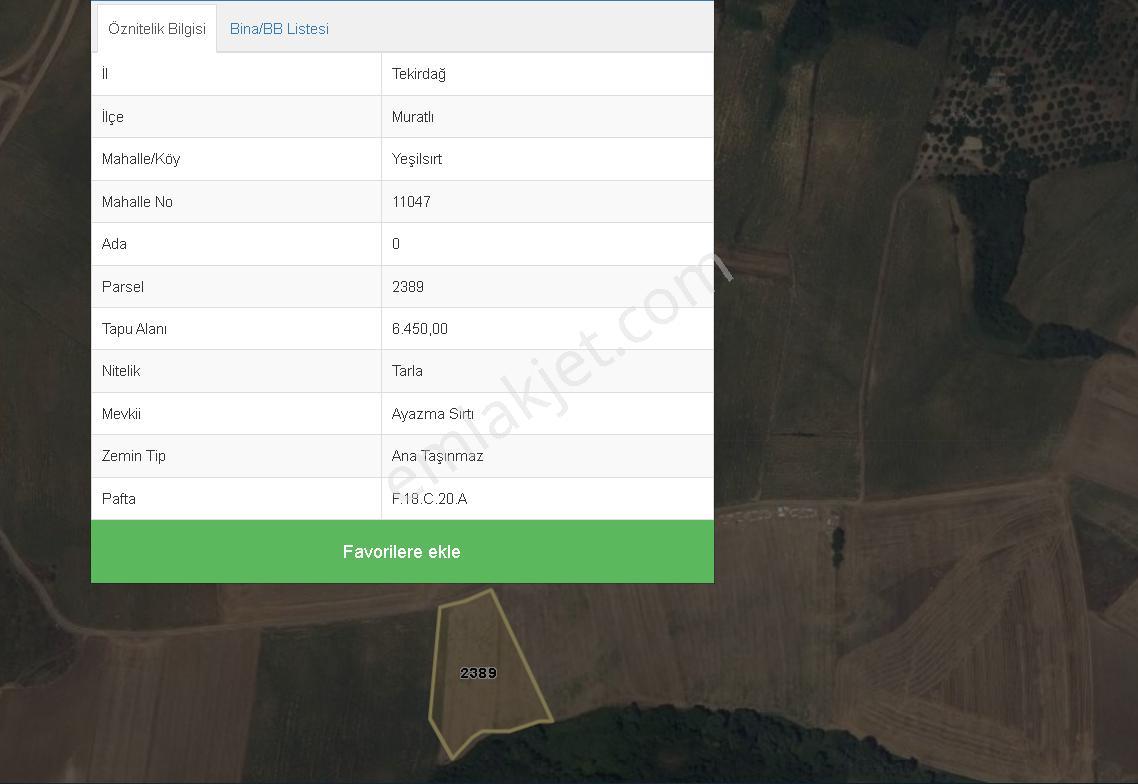Image resolution: width=1138 pixels, height=784 pixels.
Task: Click the Yeşilsırt village value
Action: point(417,159)
